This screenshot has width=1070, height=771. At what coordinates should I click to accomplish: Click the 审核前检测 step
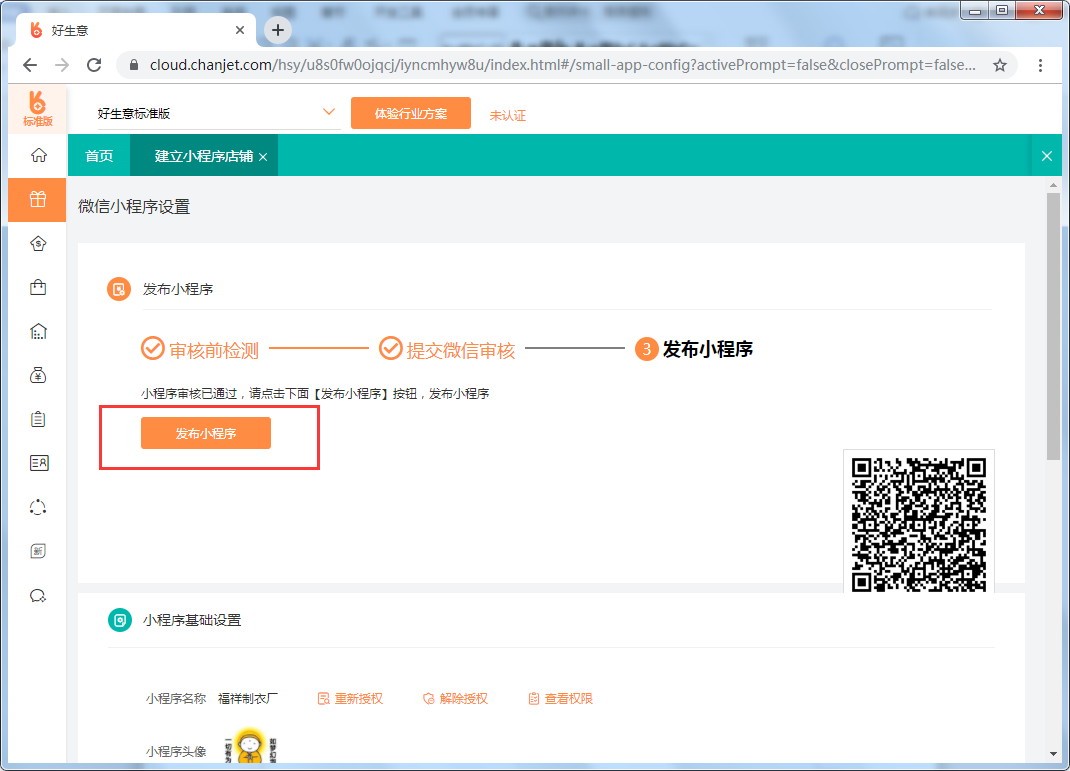pyautogui.click(x=200, y=349)
